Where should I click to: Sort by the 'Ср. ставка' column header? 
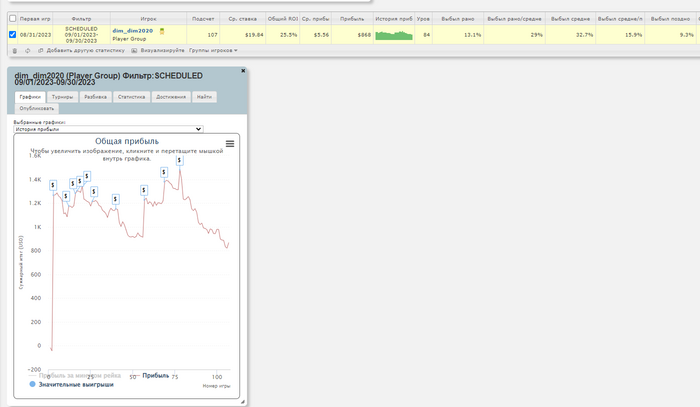point(242,19)
